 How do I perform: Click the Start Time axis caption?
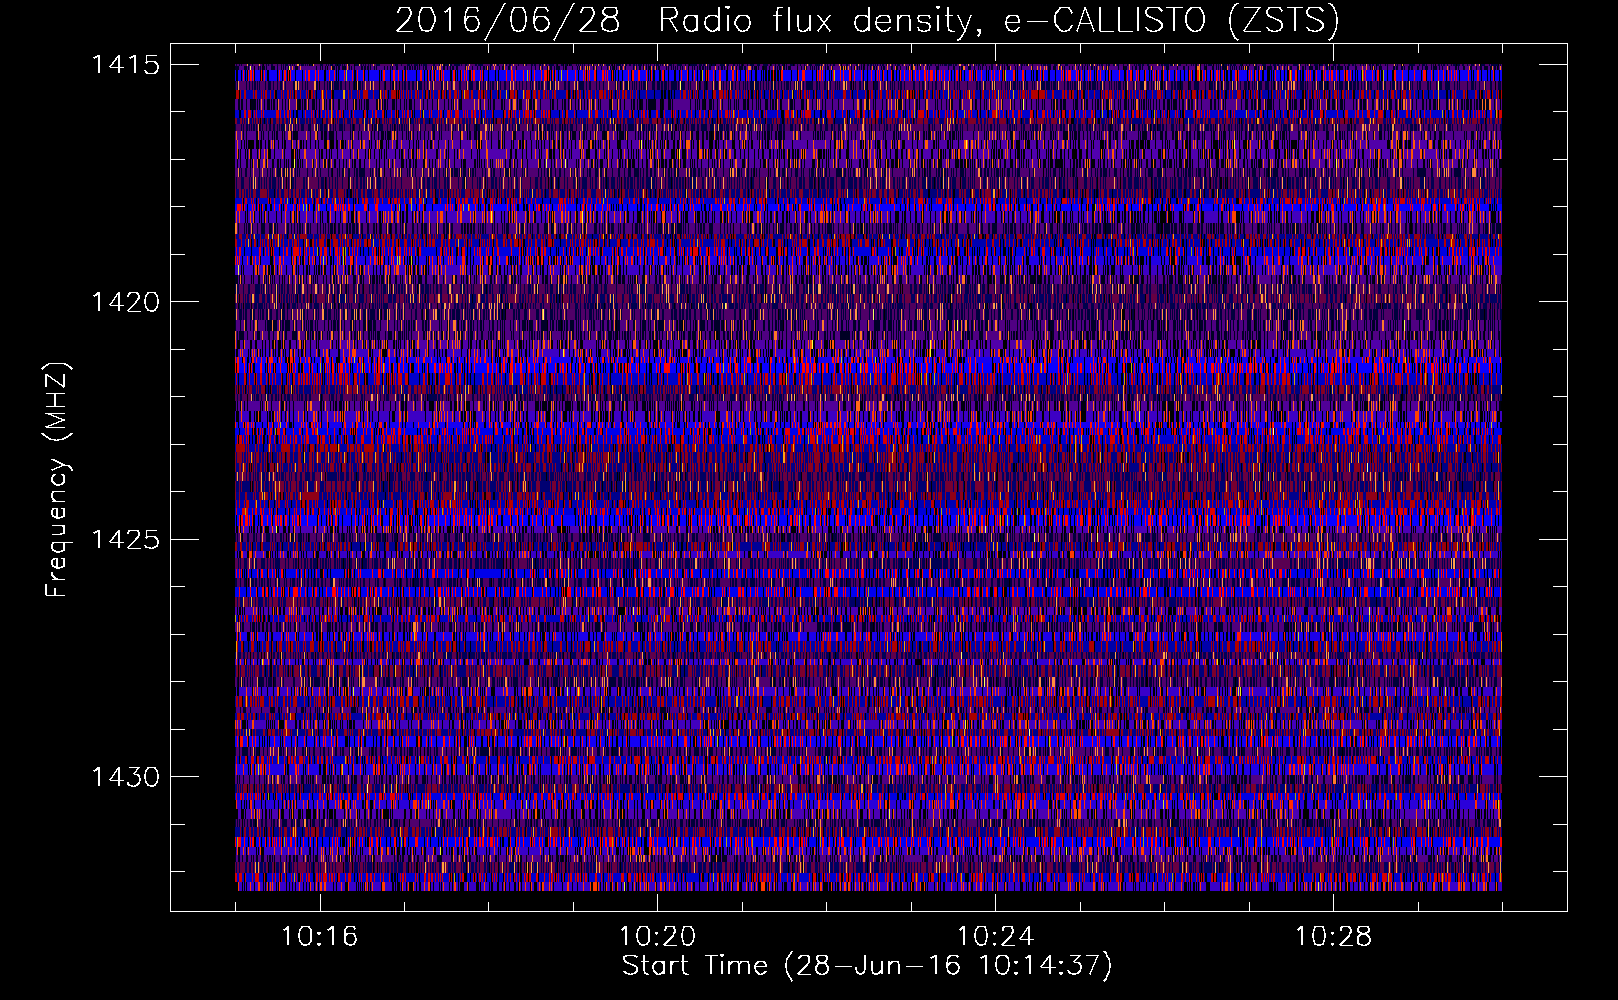(x=867, y=966)
